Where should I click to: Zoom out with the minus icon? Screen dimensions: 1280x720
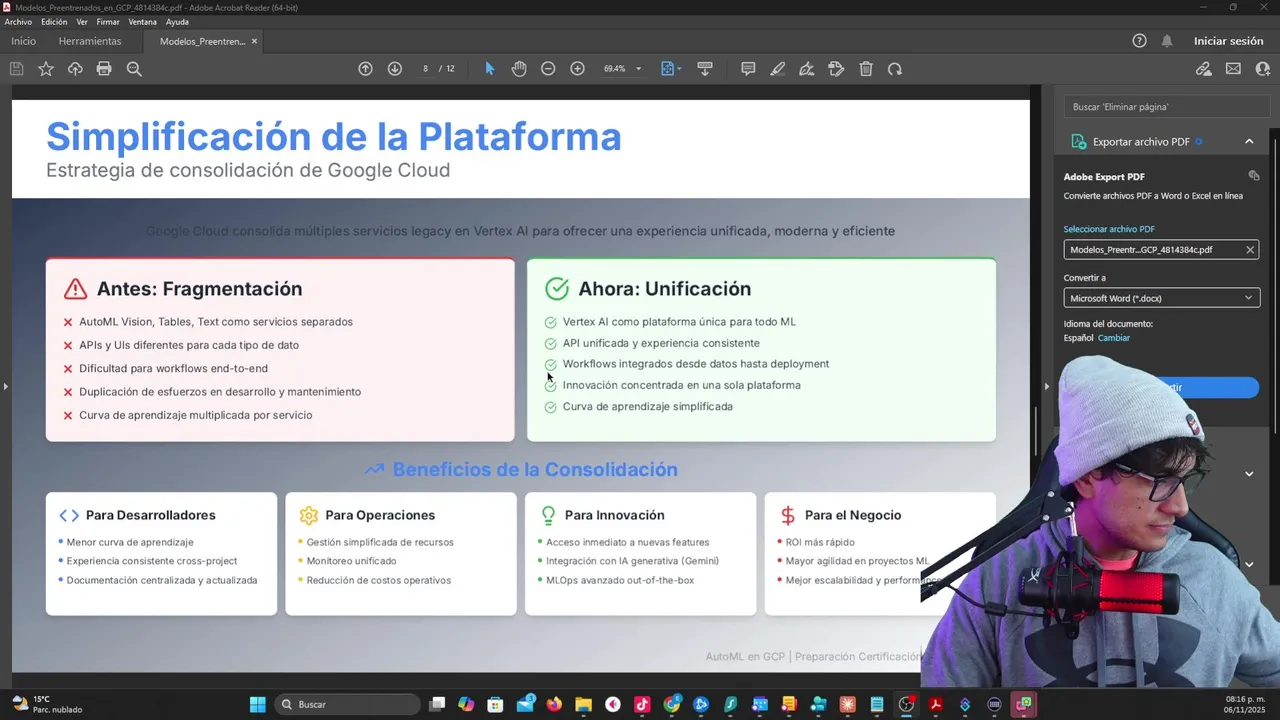[548, 69]
